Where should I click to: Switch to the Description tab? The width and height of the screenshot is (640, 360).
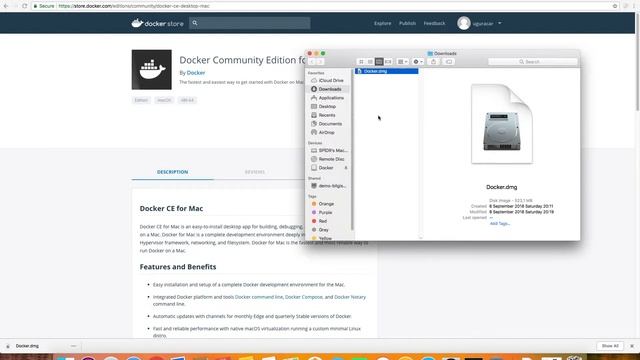click(x=172, y=172)
